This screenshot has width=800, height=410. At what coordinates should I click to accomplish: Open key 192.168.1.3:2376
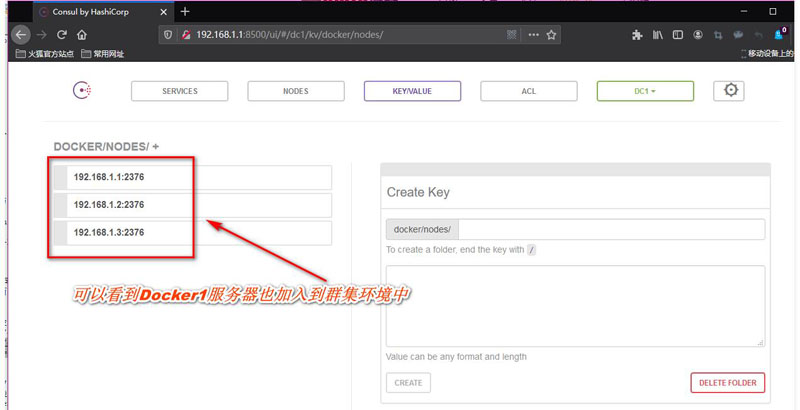point(193,233)
